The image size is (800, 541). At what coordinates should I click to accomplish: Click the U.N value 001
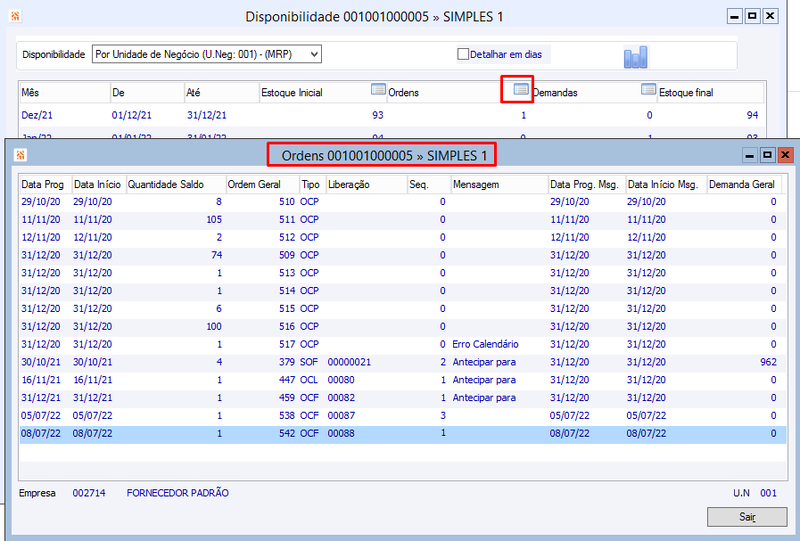pos(768,493)
